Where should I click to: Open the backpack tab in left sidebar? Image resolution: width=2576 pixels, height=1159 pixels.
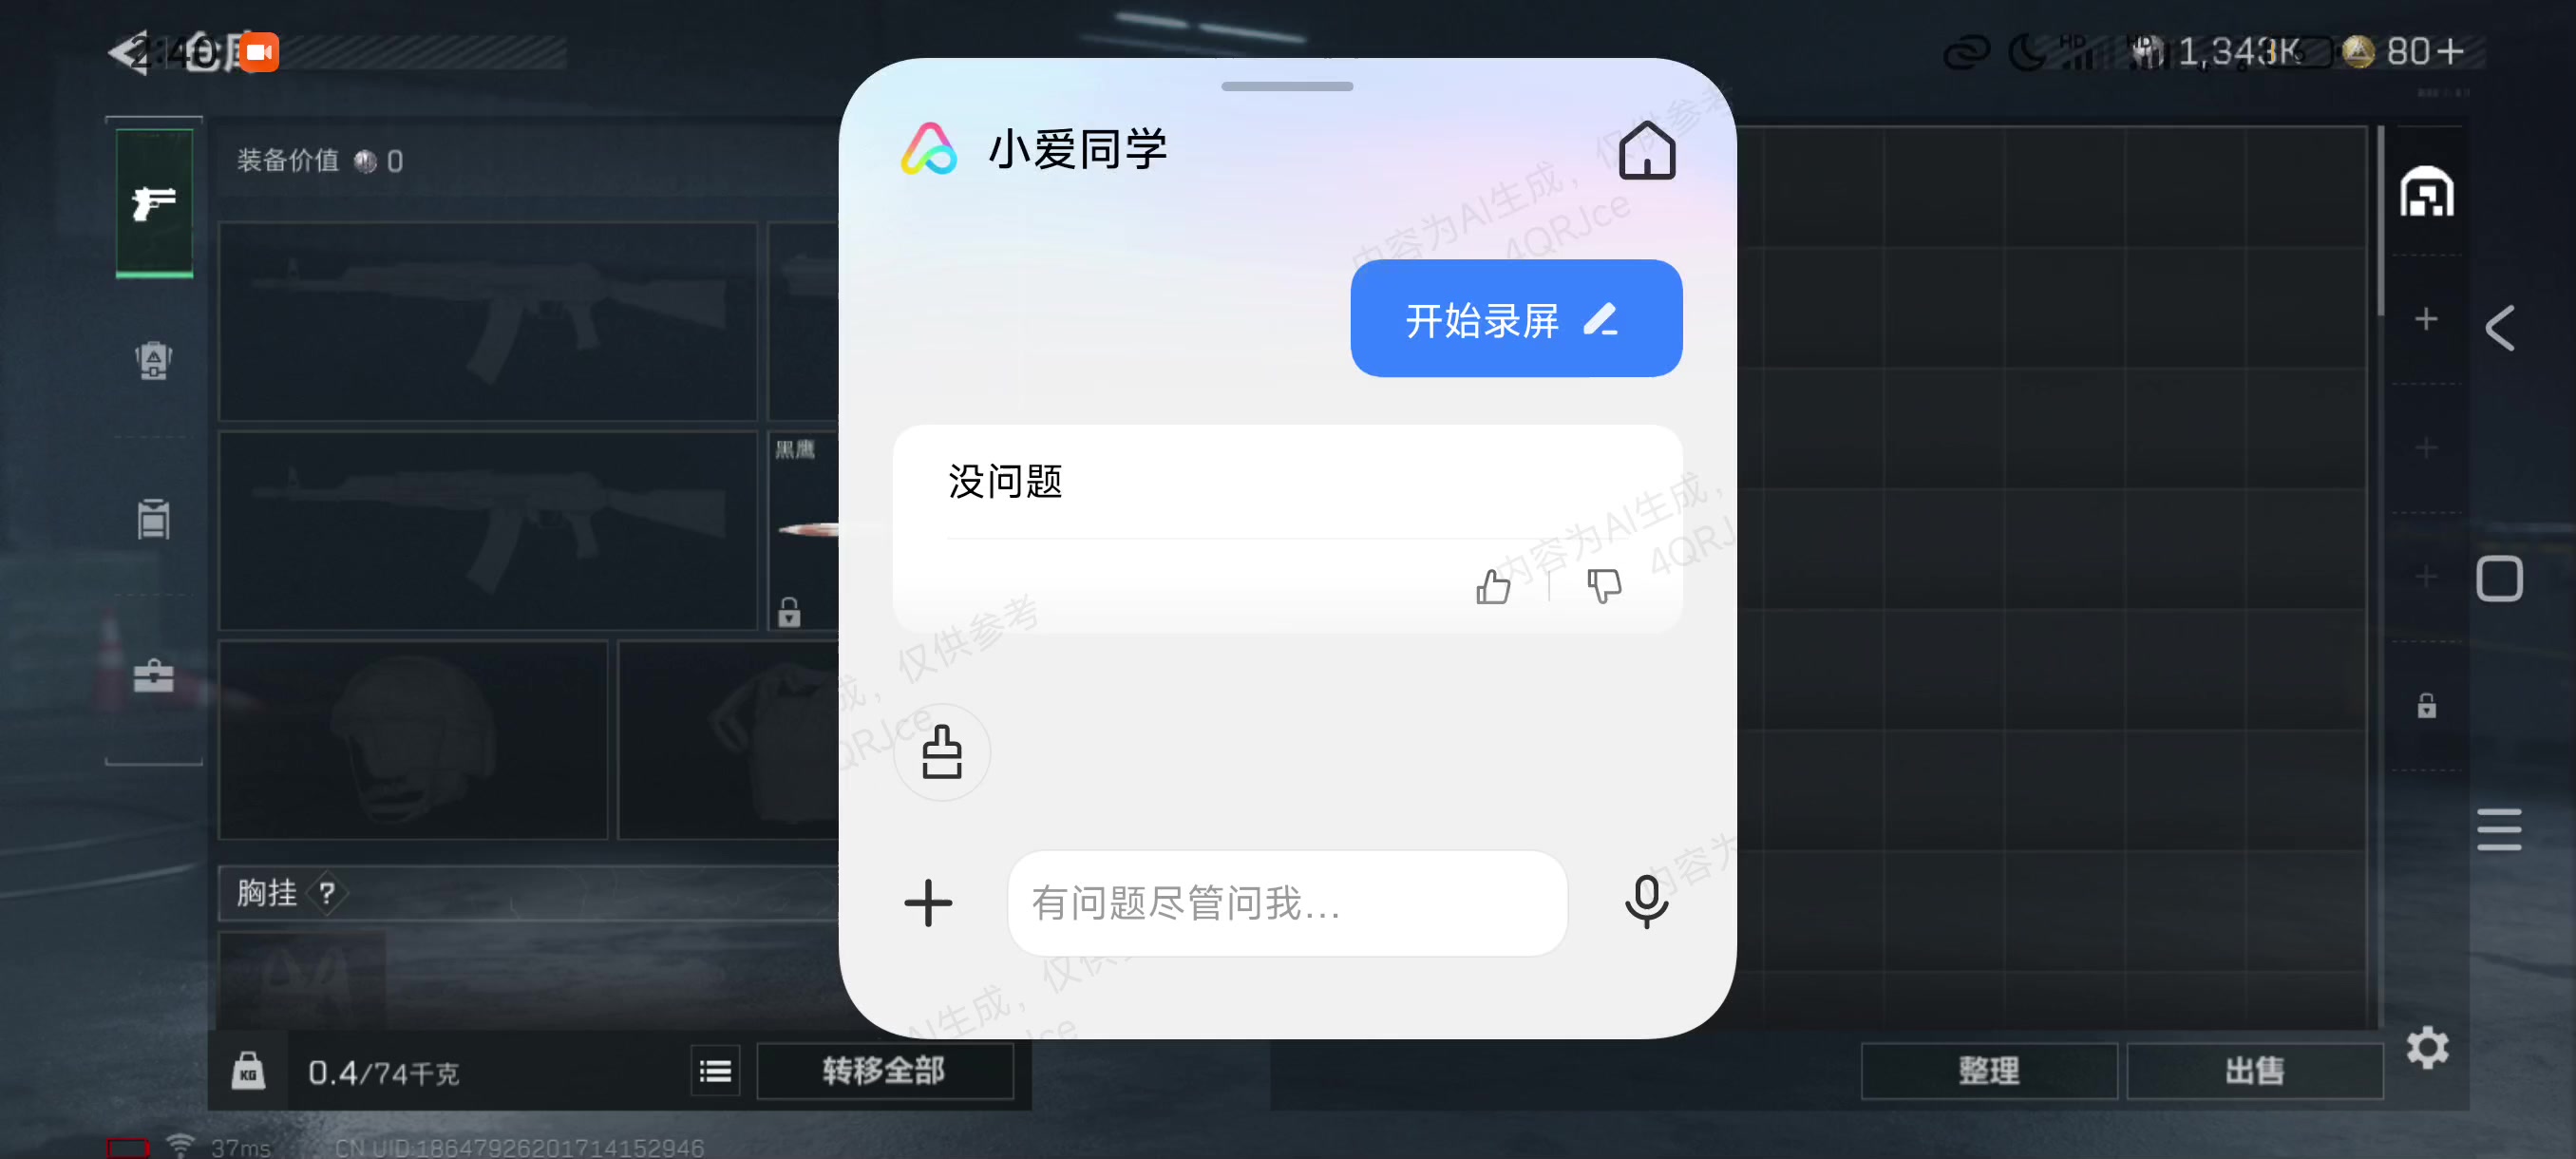154,360
